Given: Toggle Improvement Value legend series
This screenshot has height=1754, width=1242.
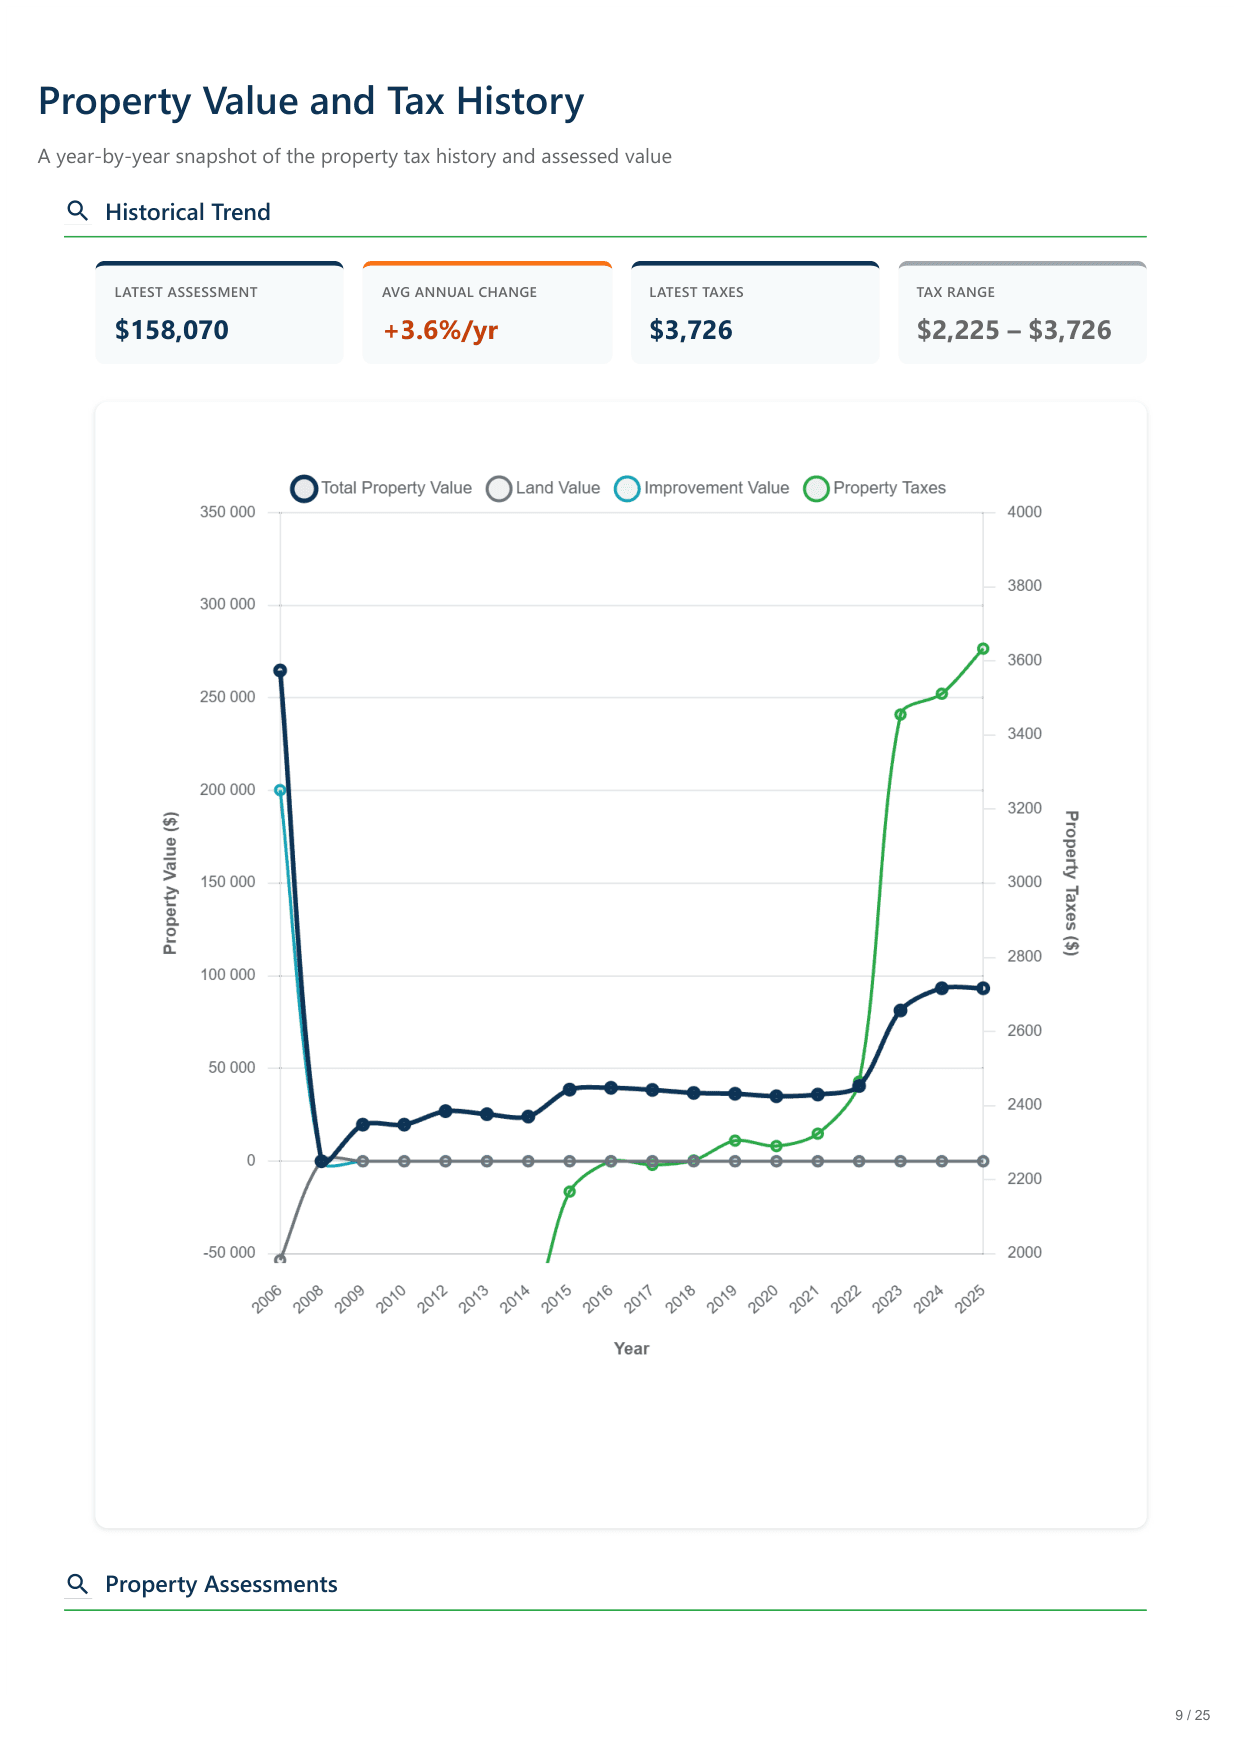Looking at the screenshot, I should (x=702, y=488).
